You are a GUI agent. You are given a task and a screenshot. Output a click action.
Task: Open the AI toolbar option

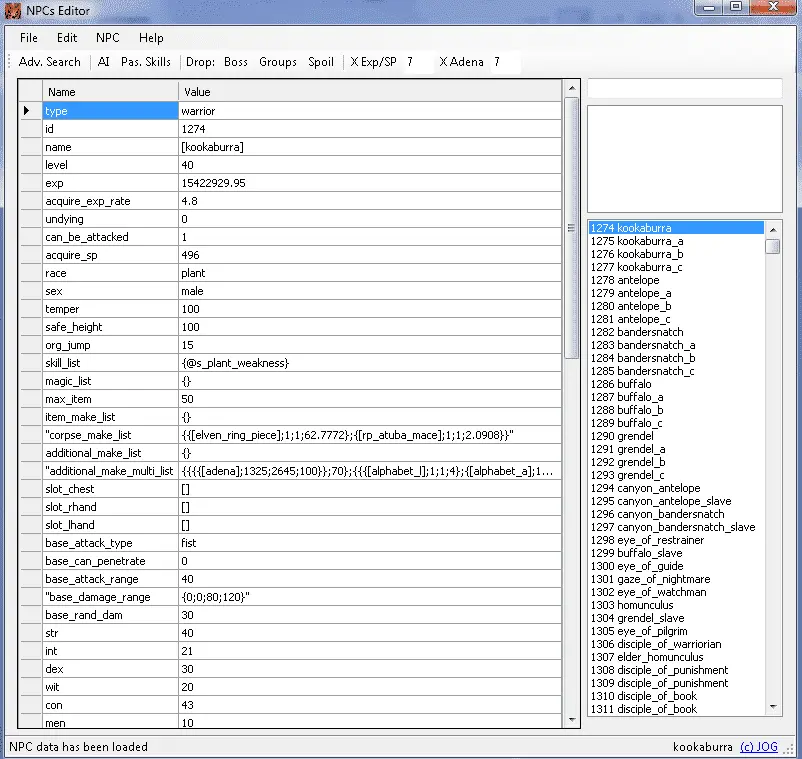click(104, 62)
